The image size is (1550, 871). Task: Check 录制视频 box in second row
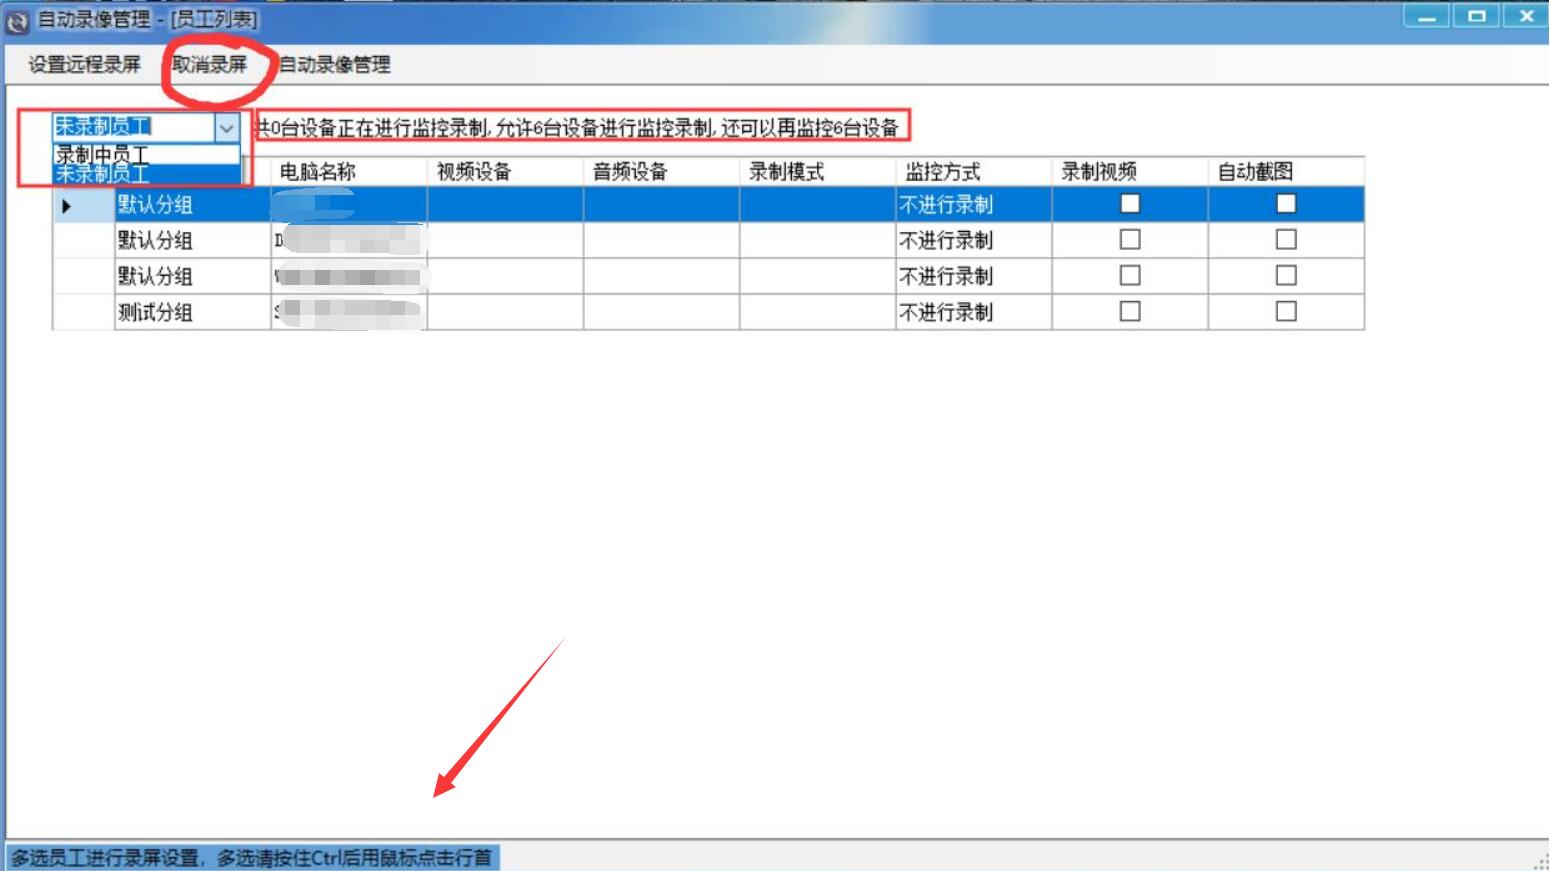pyautogui.click(x=1130, y=240)
